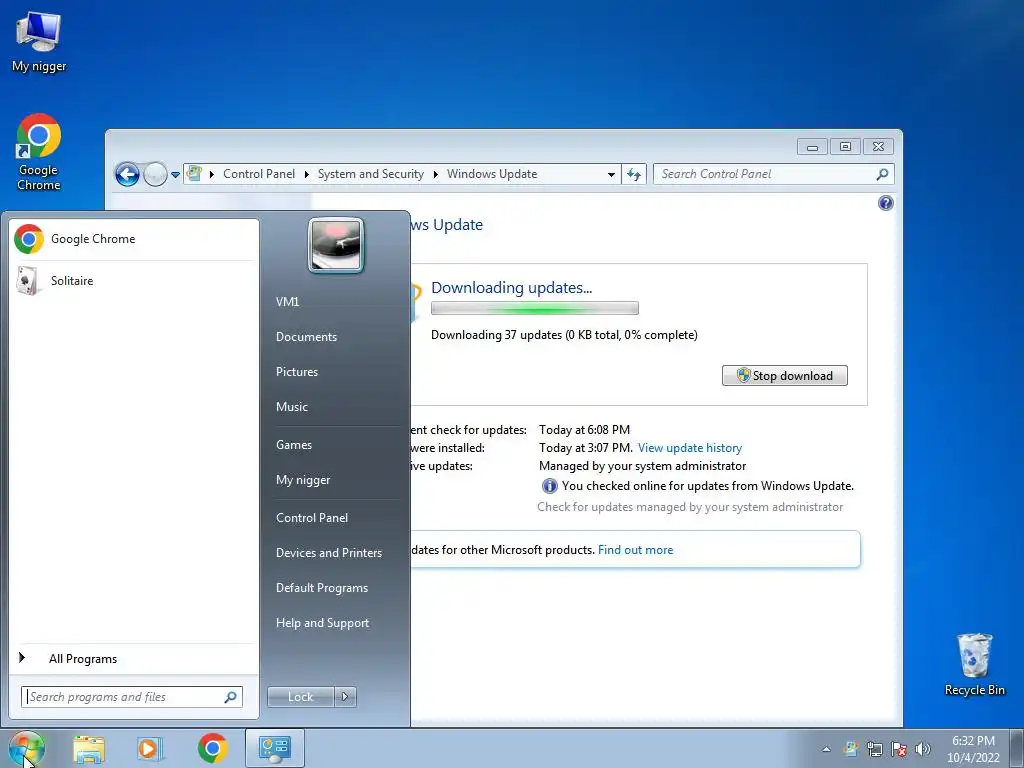Open the network tray icon
The width and height of the screenshot is (1024, 768).
(x=874, y=748)
